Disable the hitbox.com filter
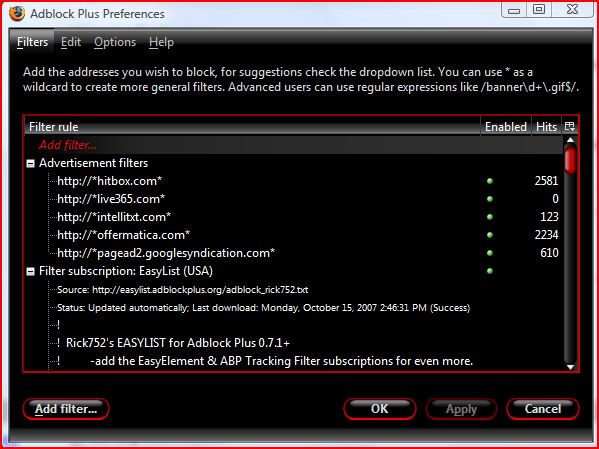The image size is (599, 449). 490,181
